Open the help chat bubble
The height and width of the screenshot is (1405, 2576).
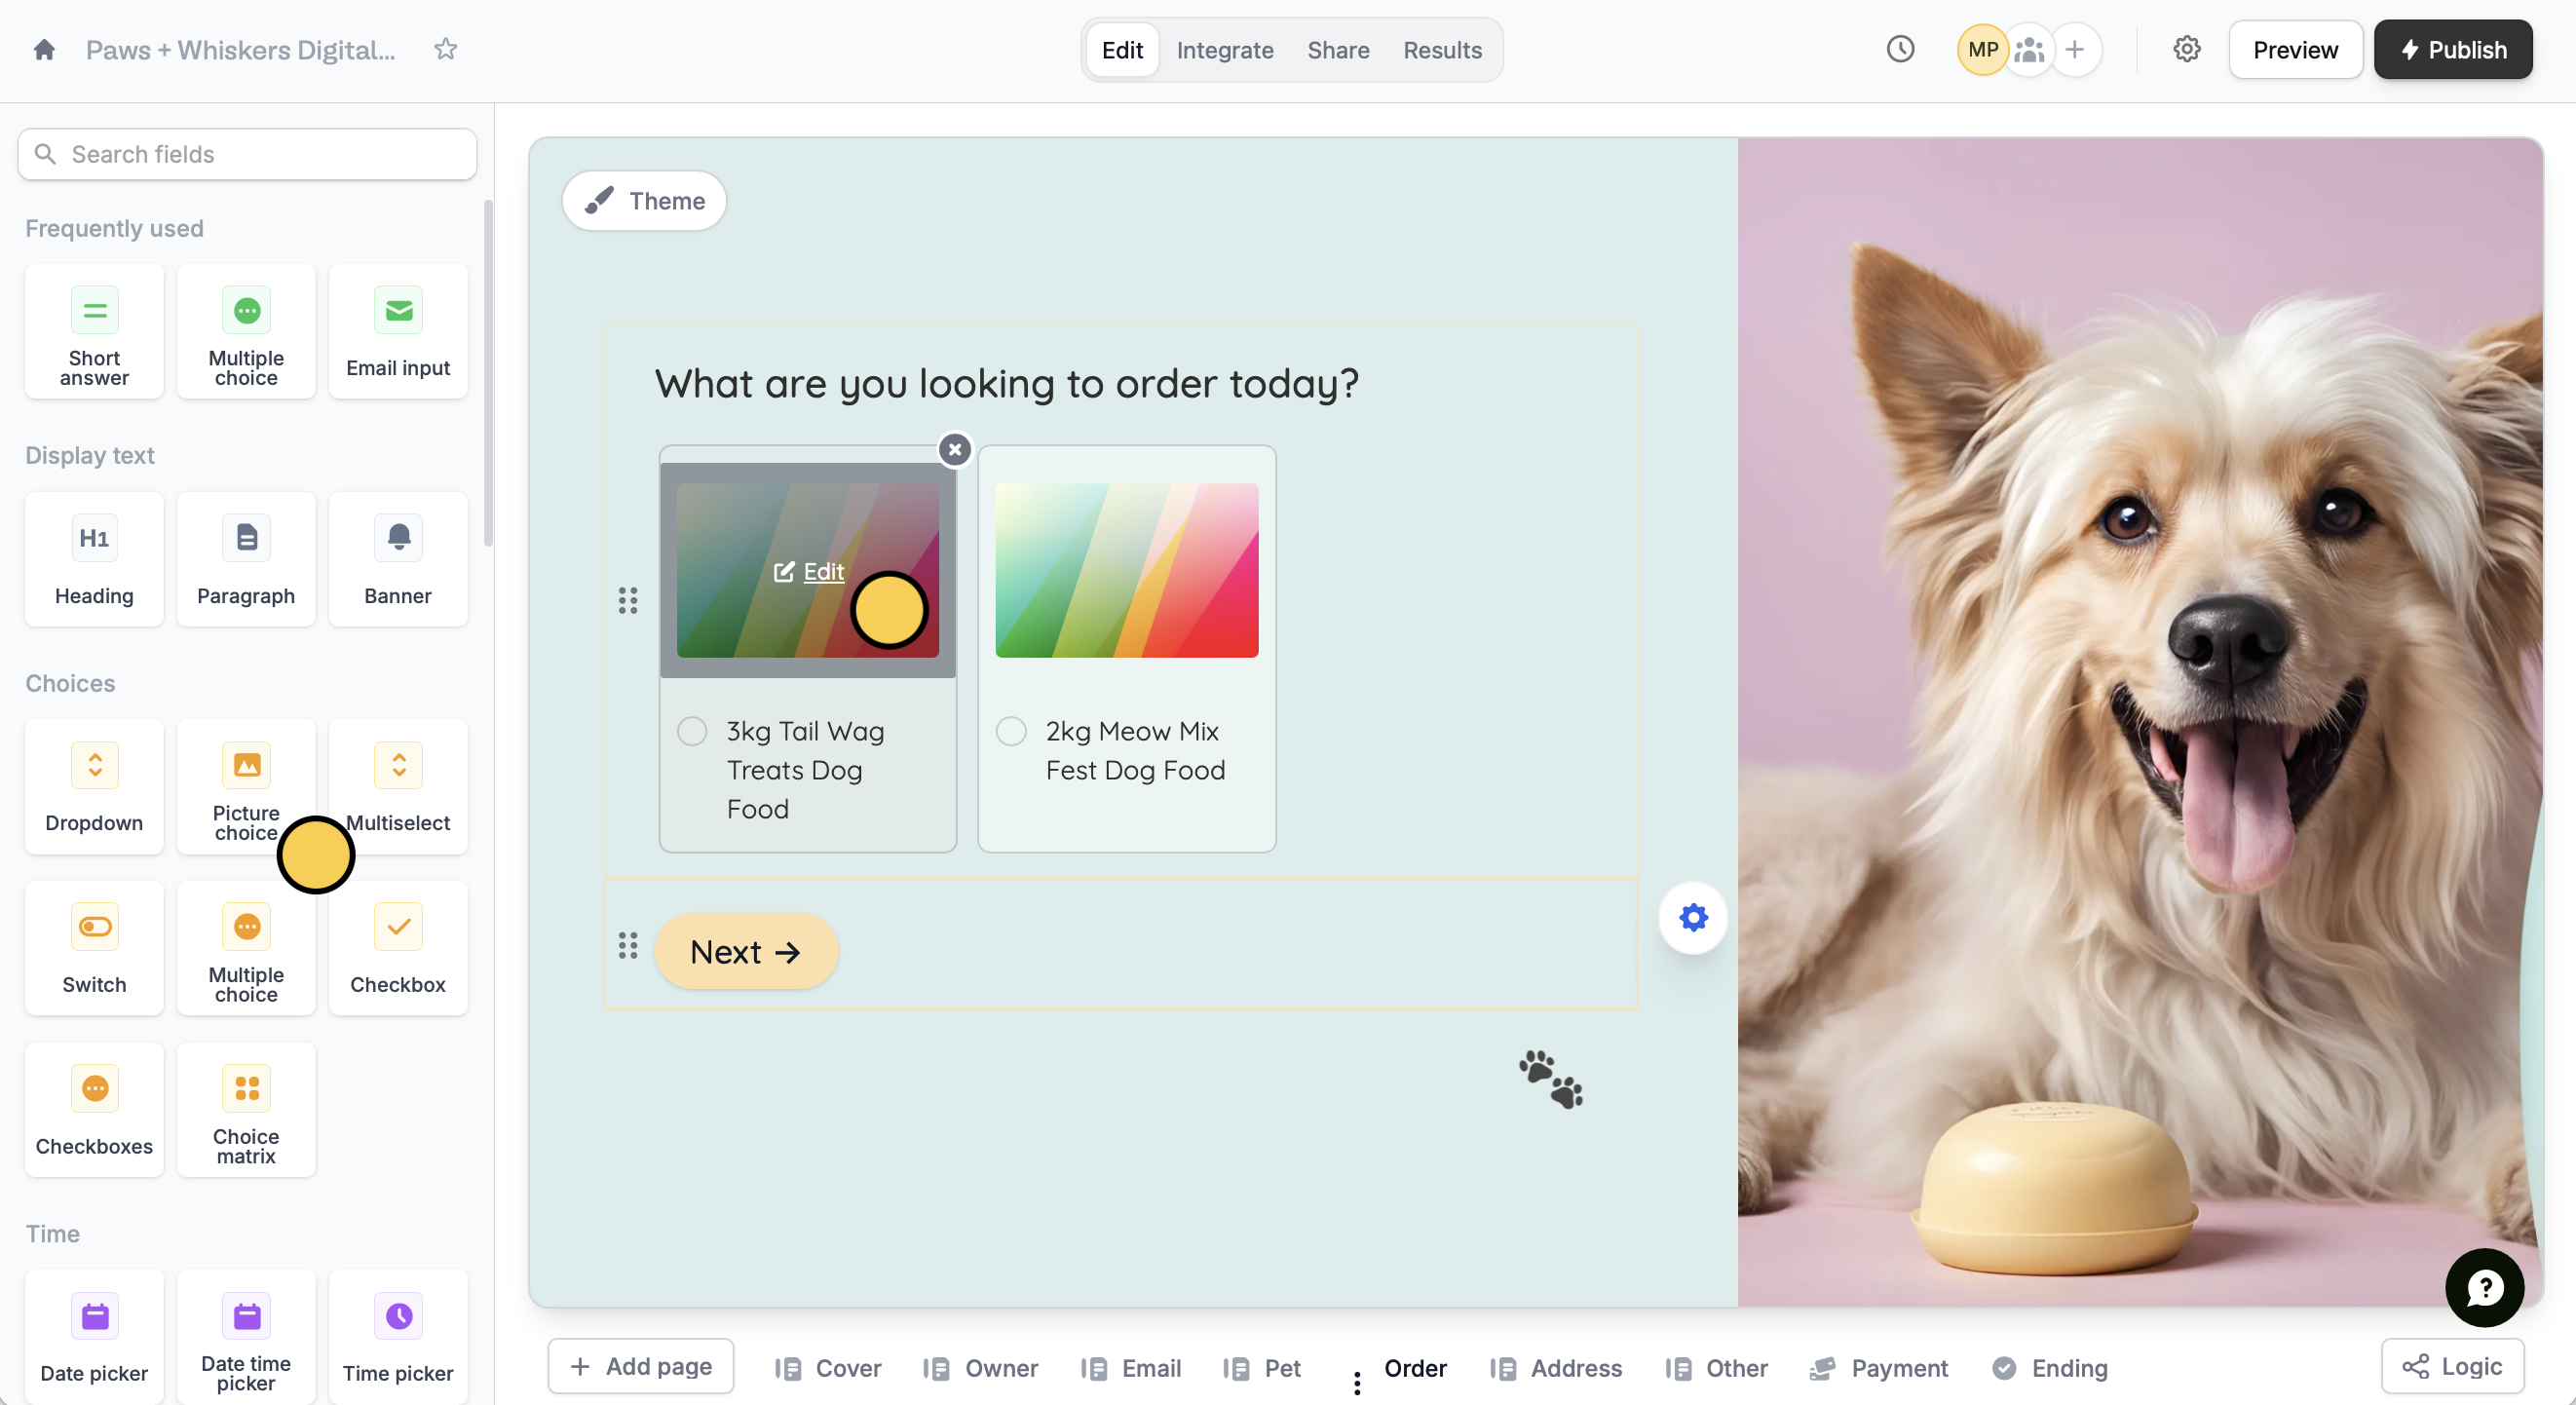point(2483,1287)
